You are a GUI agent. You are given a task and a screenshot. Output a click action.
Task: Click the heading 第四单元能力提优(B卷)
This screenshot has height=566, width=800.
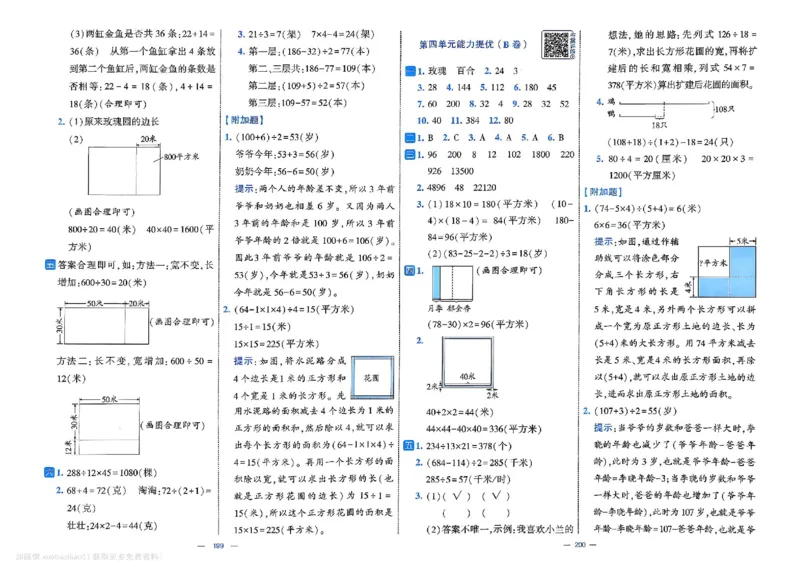click(x=472, y=44)
